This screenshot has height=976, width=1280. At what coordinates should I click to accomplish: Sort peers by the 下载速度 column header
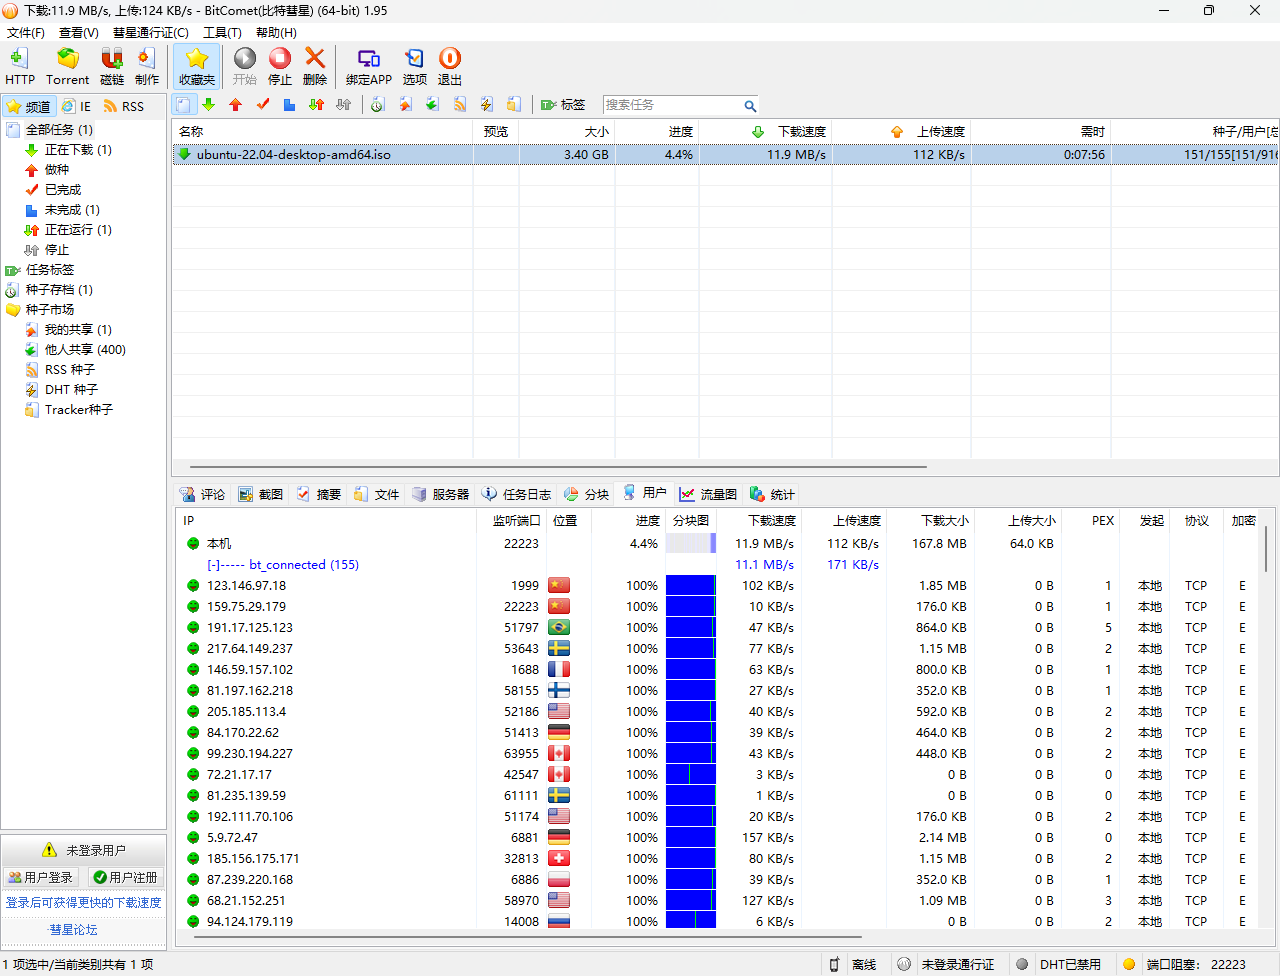pyautogui.click(x=772, y=520)
